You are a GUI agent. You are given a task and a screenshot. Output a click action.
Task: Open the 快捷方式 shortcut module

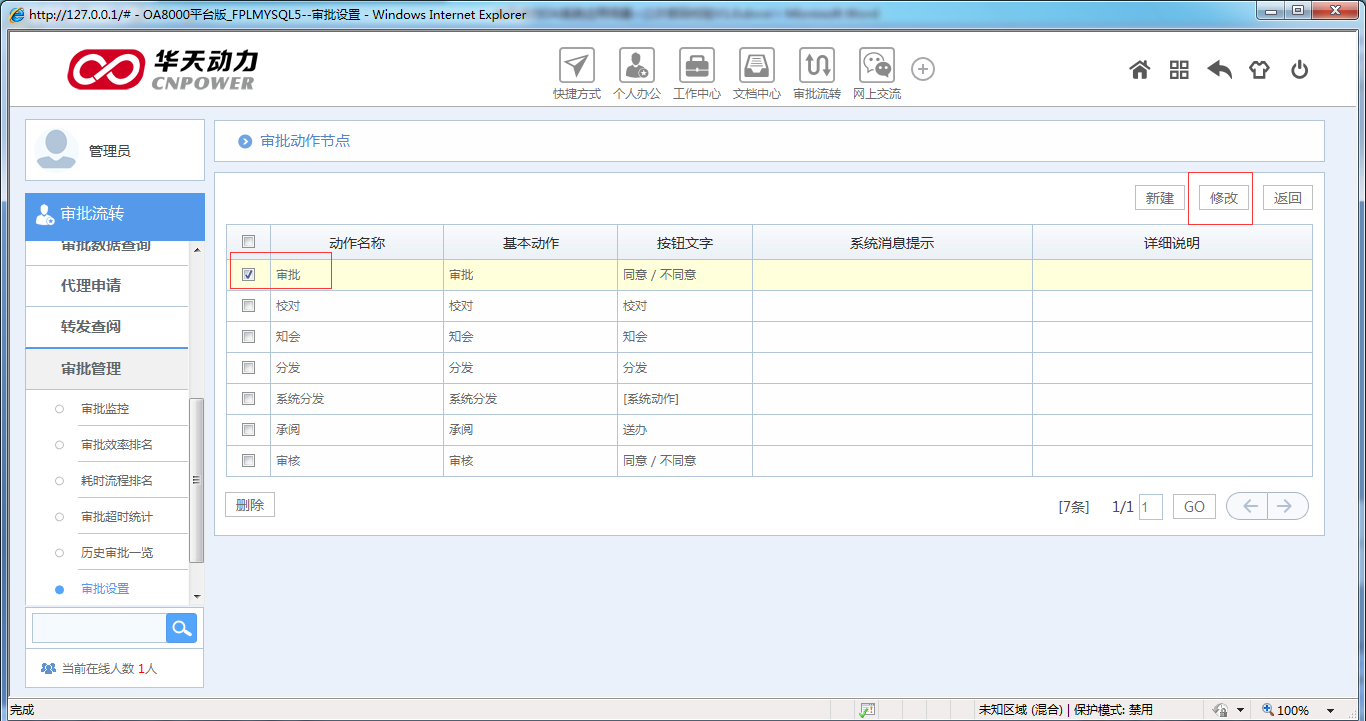tap(577, 70)
